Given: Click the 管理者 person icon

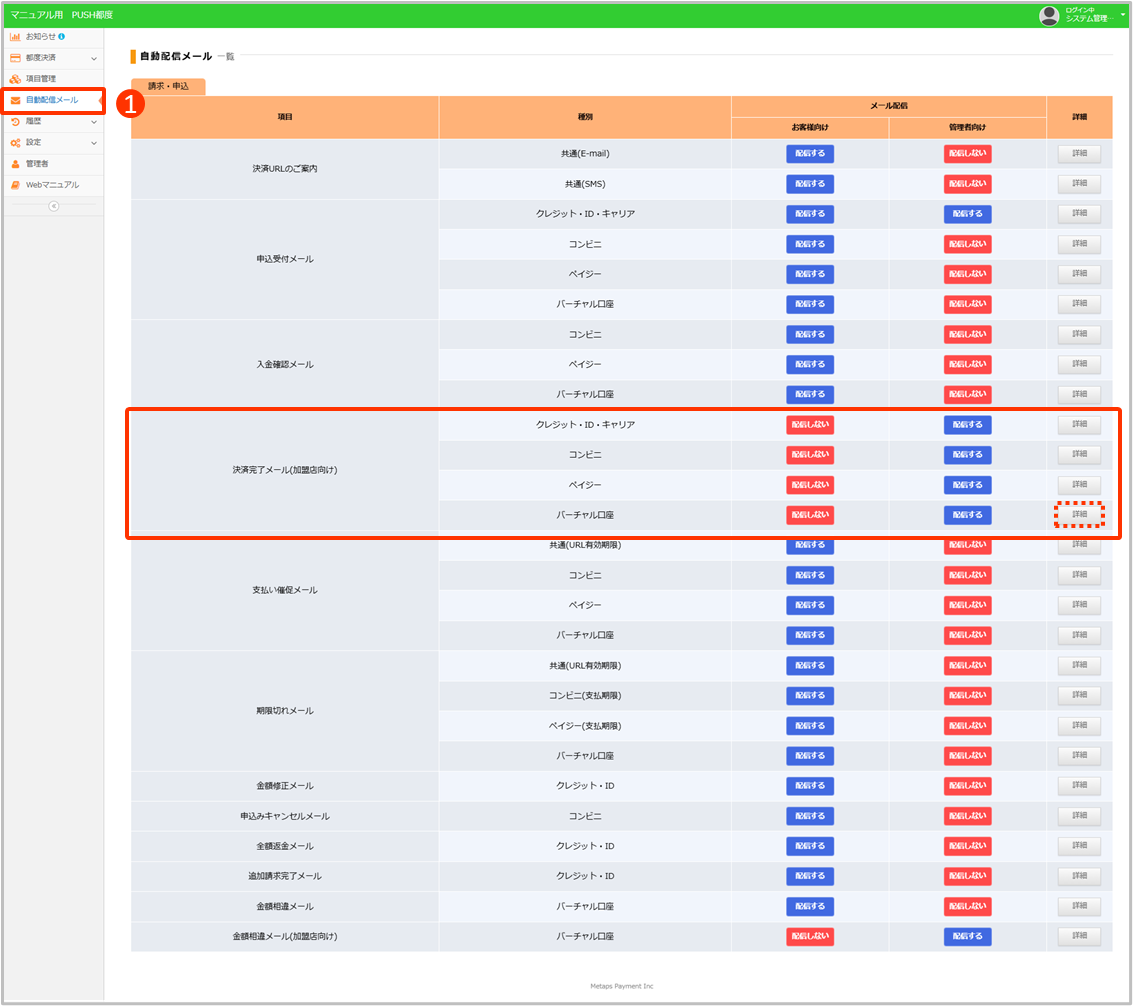Looking at the screenshot, I should [15, 164].
